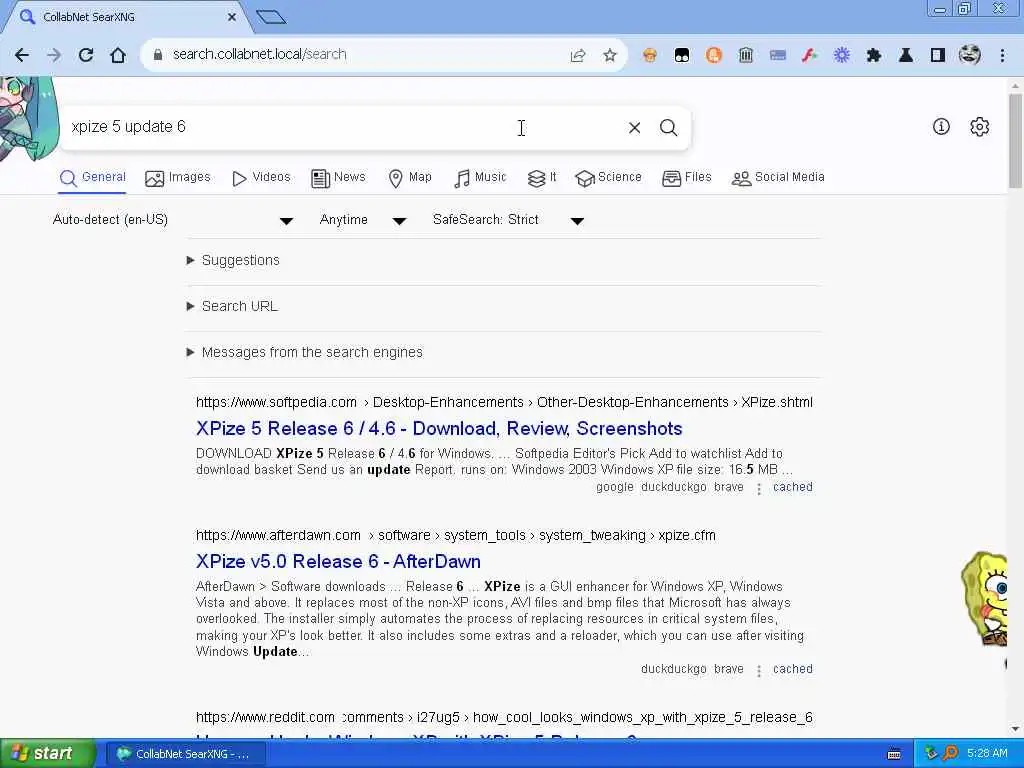This screenshot has height=768, width=1024.
Task: Open cached copy of Softpedia result
Action: [793, 487]
